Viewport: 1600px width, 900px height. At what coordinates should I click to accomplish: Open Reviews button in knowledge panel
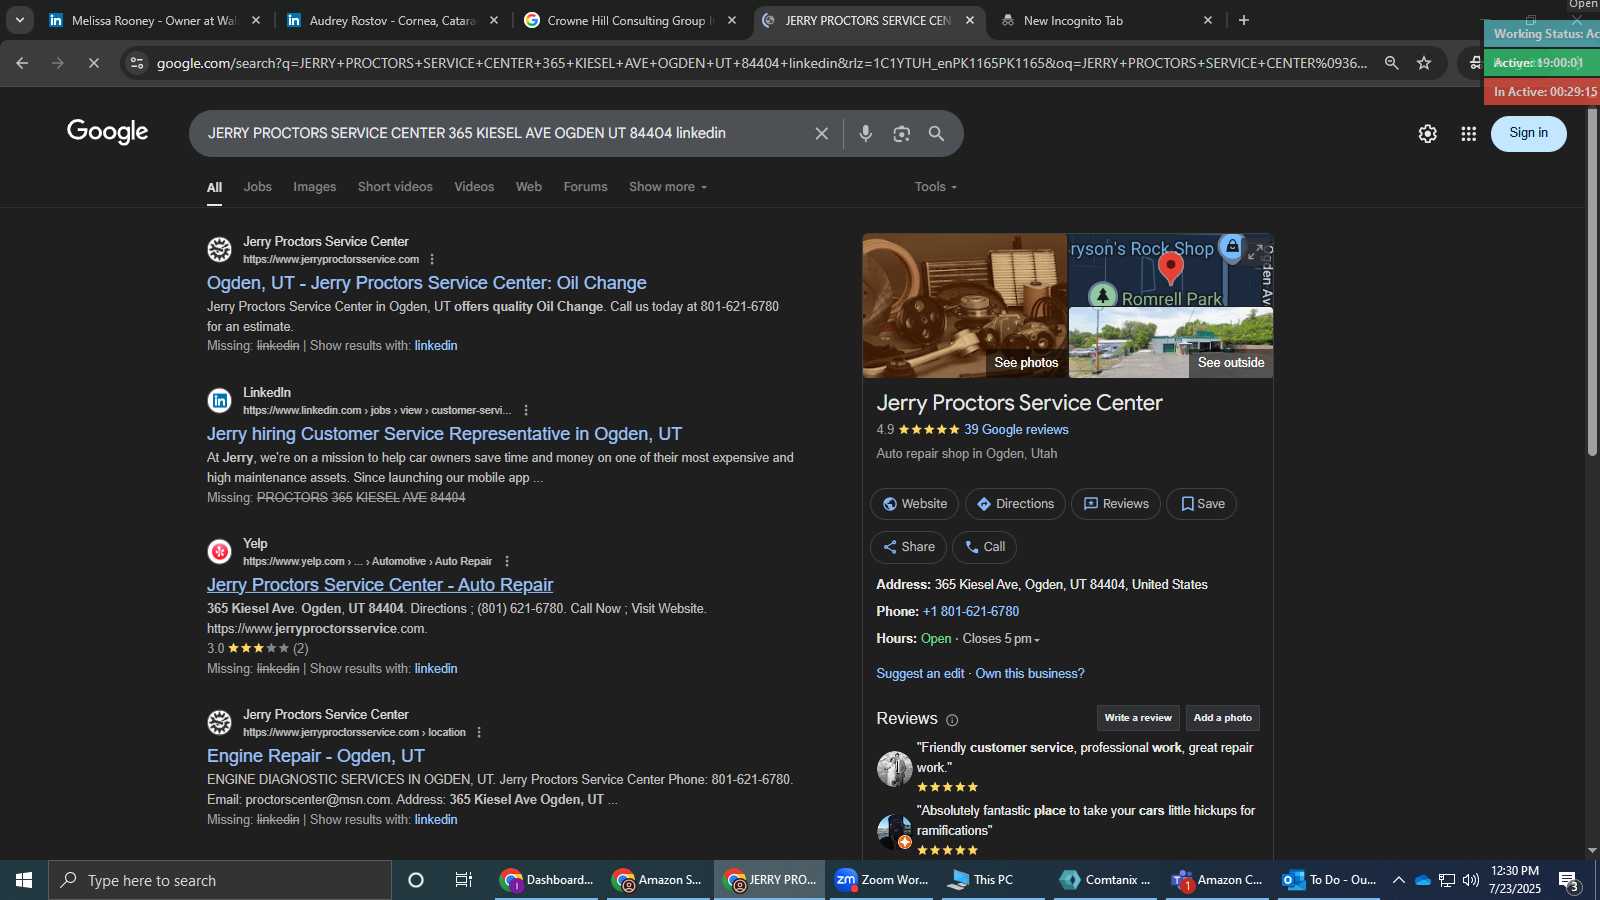pos(1116,504)
